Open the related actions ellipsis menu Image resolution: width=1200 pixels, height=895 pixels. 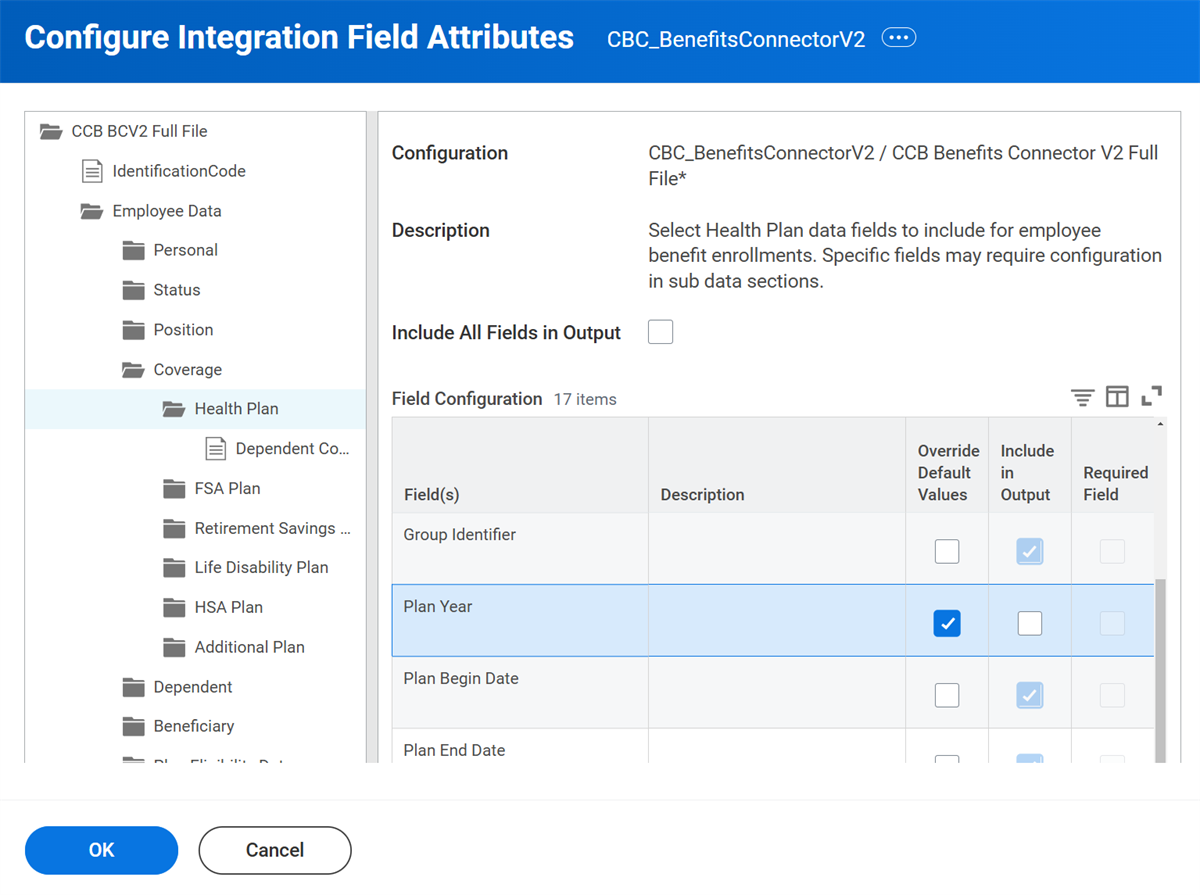pos(899,38)
